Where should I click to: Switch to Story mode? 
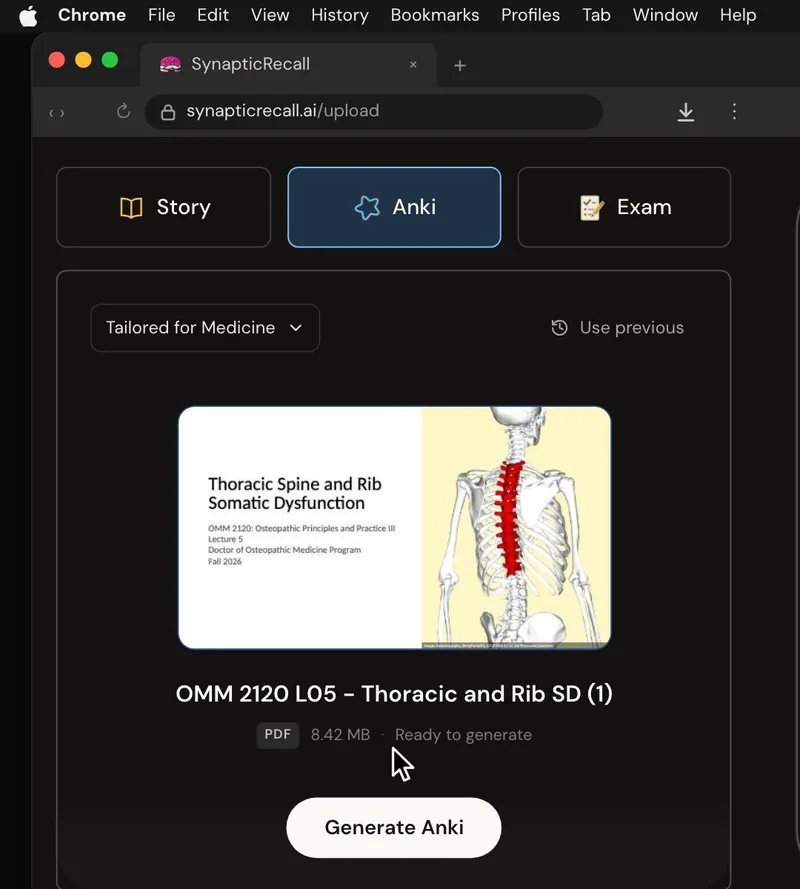coord(164,207)
